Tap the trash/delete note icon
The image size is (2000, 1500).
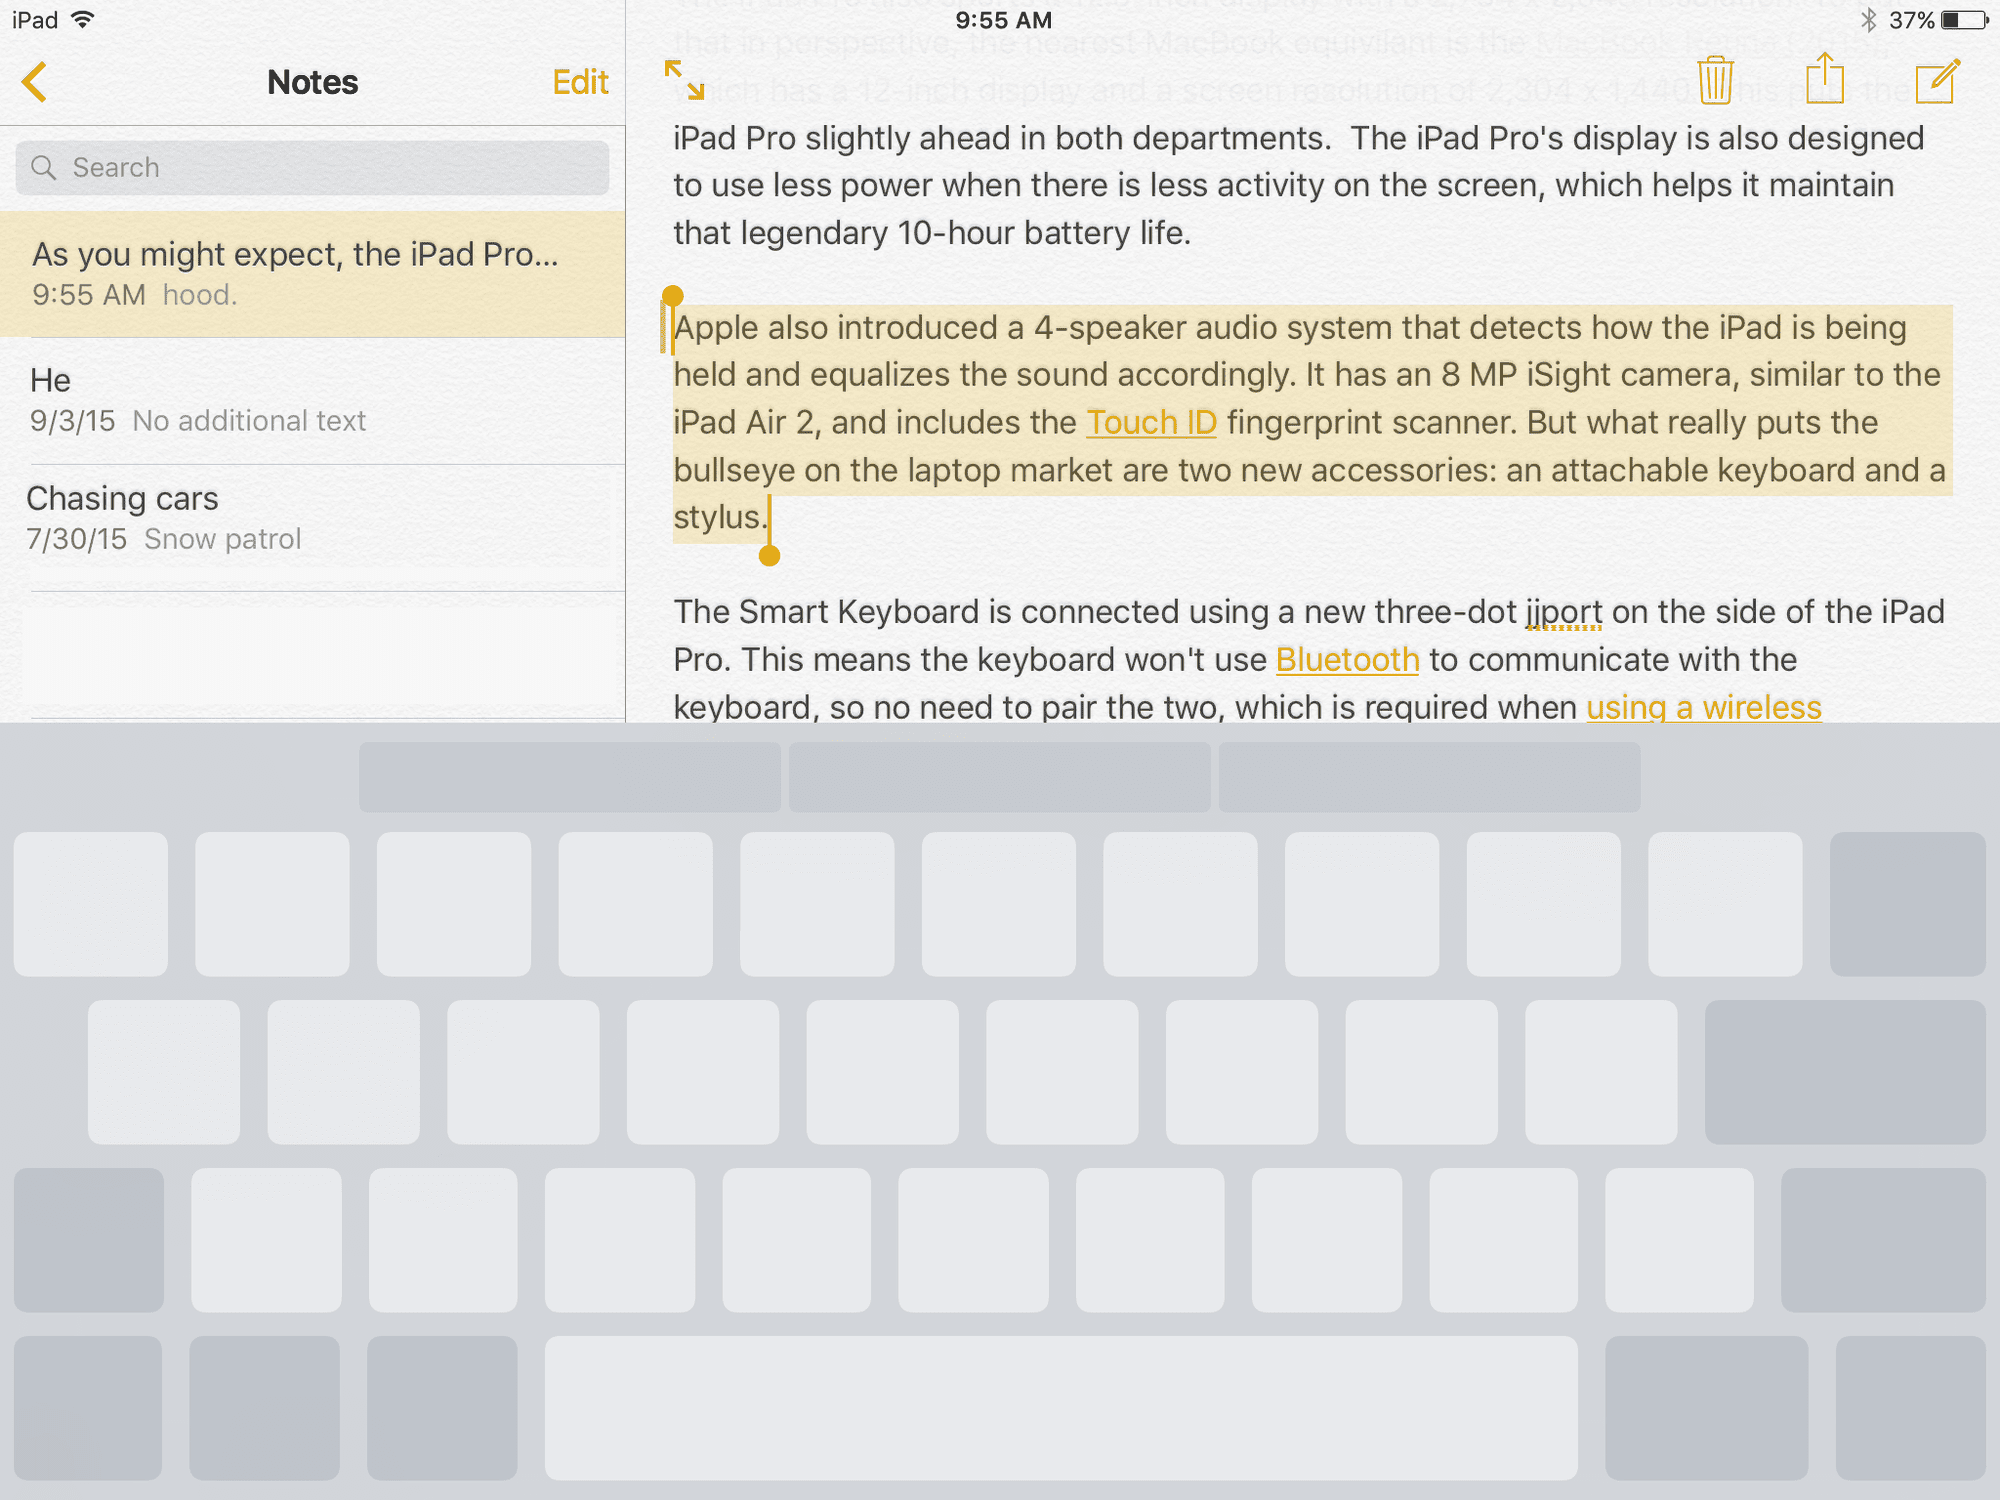tap(1717, 79)
